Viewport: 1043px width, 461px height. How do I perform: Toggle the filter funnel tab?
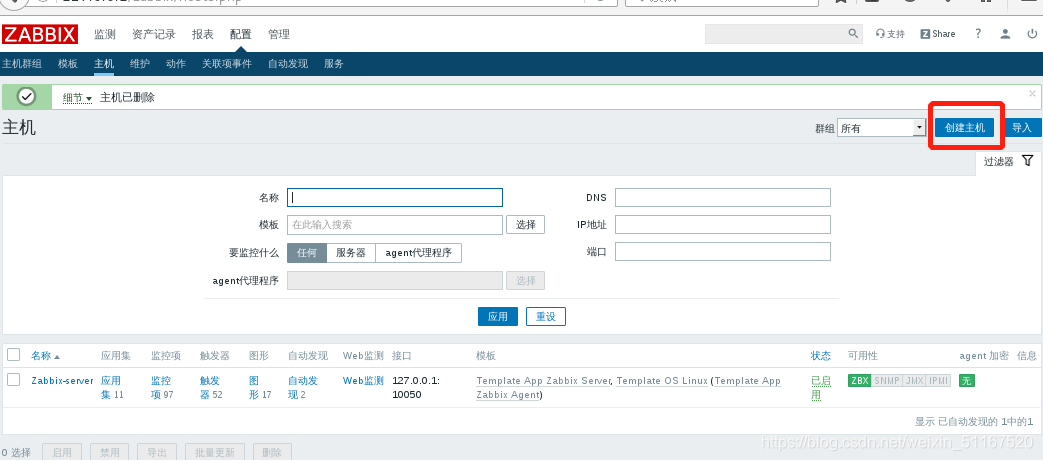click(x=1008, y=162)
